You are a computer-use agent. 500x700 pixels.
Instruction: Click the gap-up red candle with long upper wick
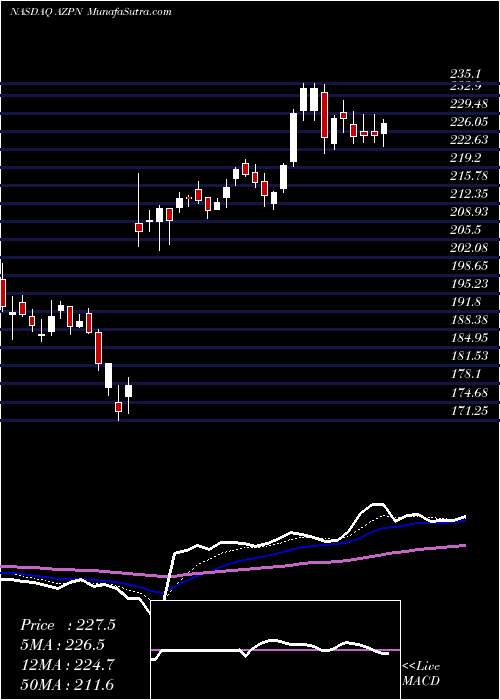pyautogui.click(x=139, y=227)
